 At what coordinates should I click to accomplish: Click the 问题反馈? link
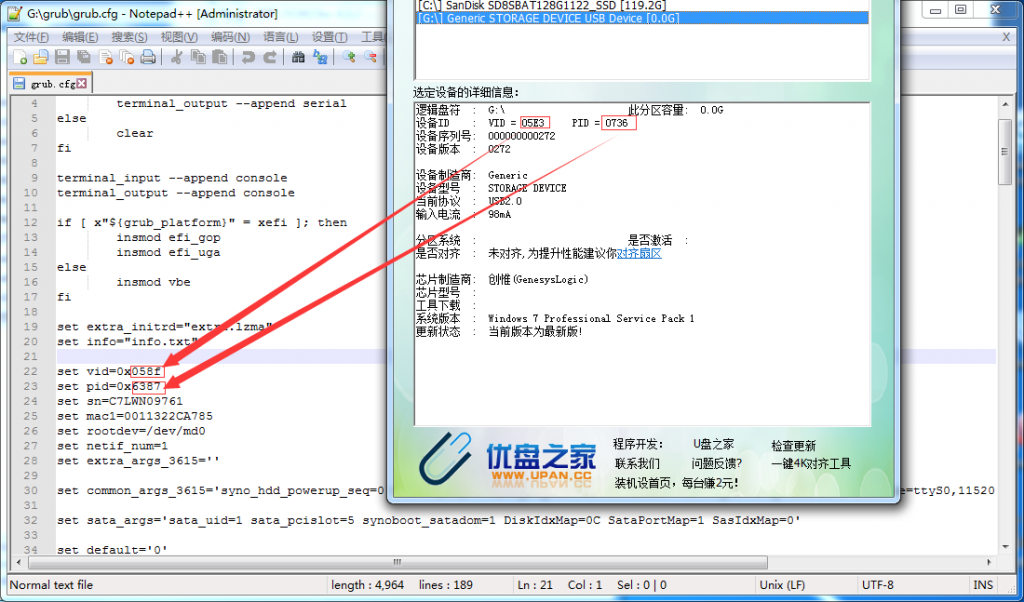pyautogui.click(x=716, y=464)
